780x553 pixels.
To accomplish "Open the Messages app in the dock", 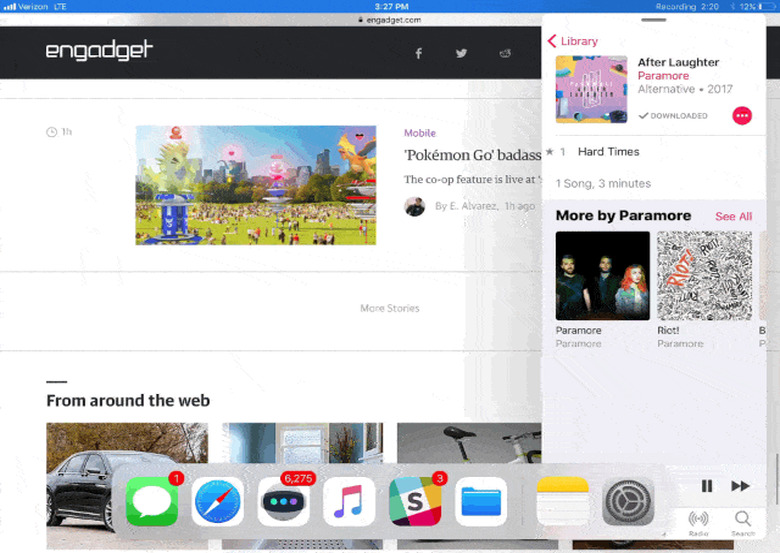I will click(152, 501).
